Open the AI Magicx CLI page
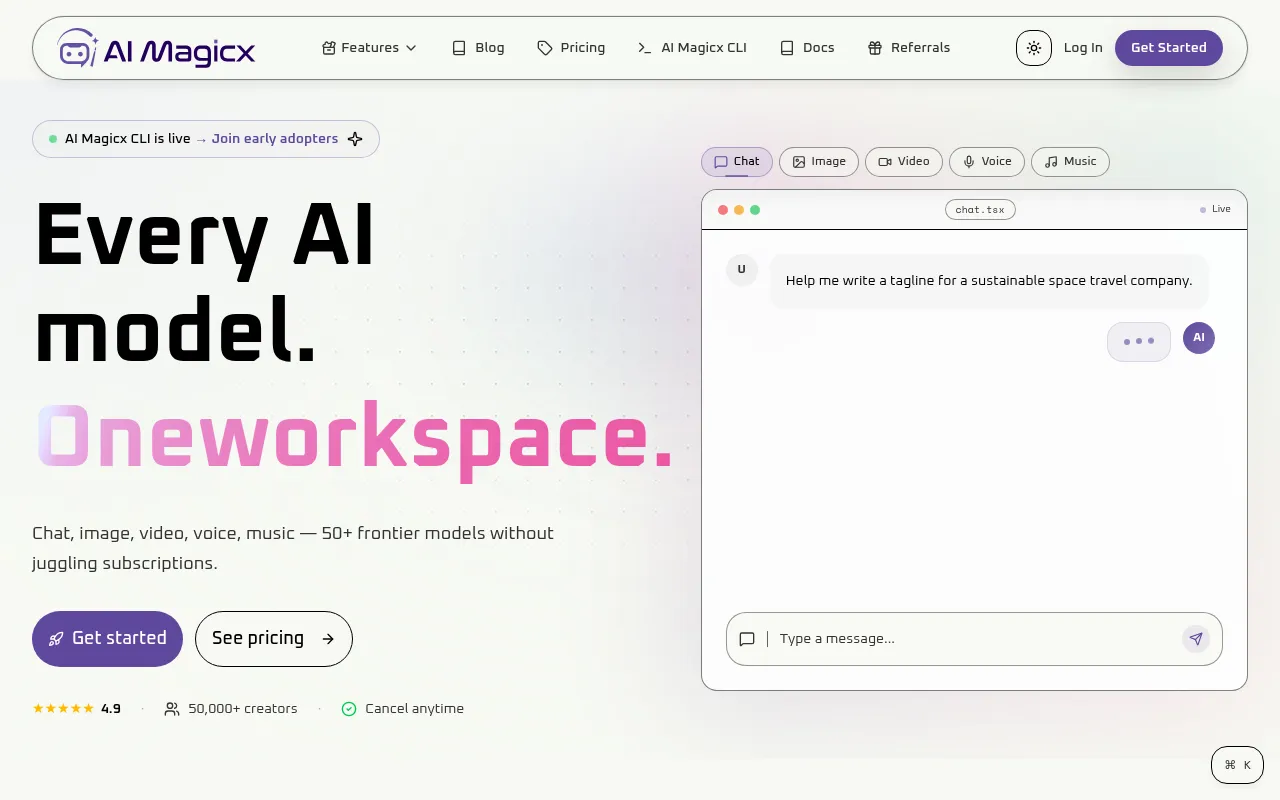The width and height of the screenshot is (1280, 800). pyautogui.click(x=692, y=48)
